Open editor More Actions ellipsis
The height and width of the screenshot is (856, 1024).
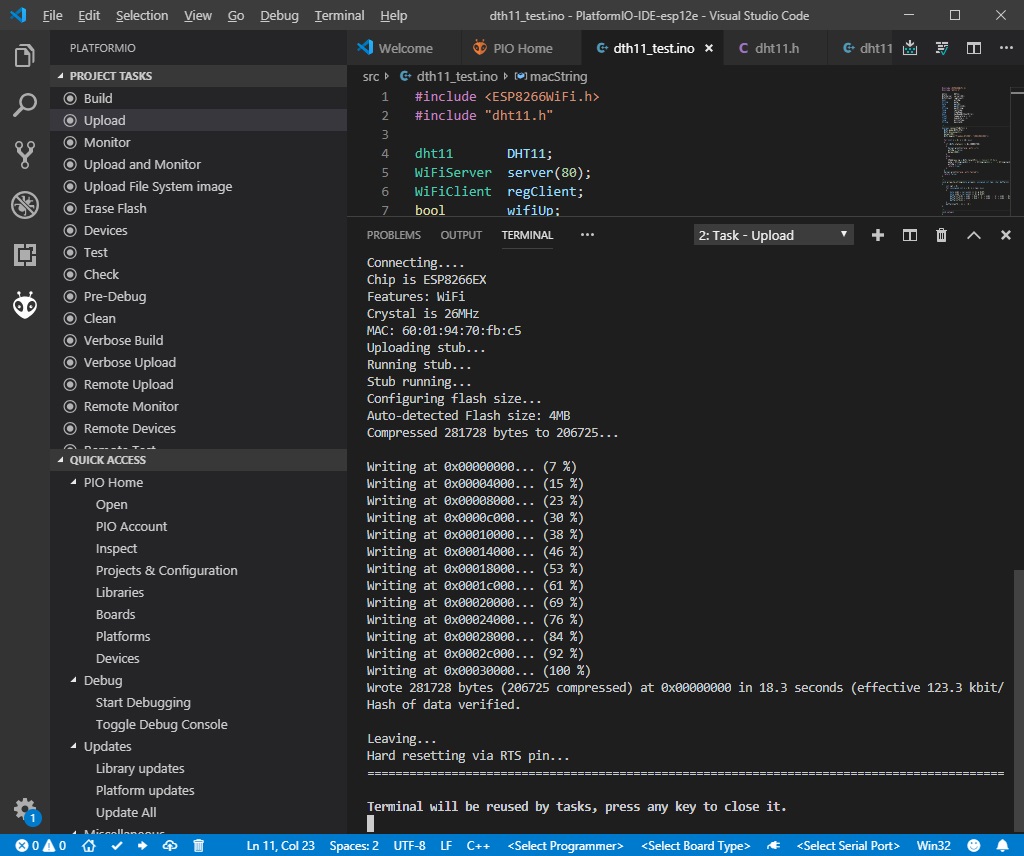1006,48
